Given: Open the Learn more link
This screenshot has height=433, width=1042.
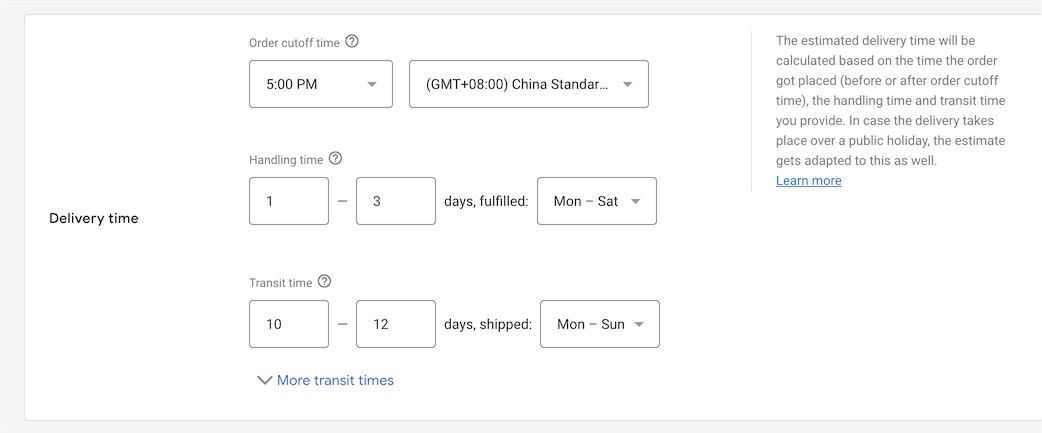Looking at the screenshot, I should point(808,181).
